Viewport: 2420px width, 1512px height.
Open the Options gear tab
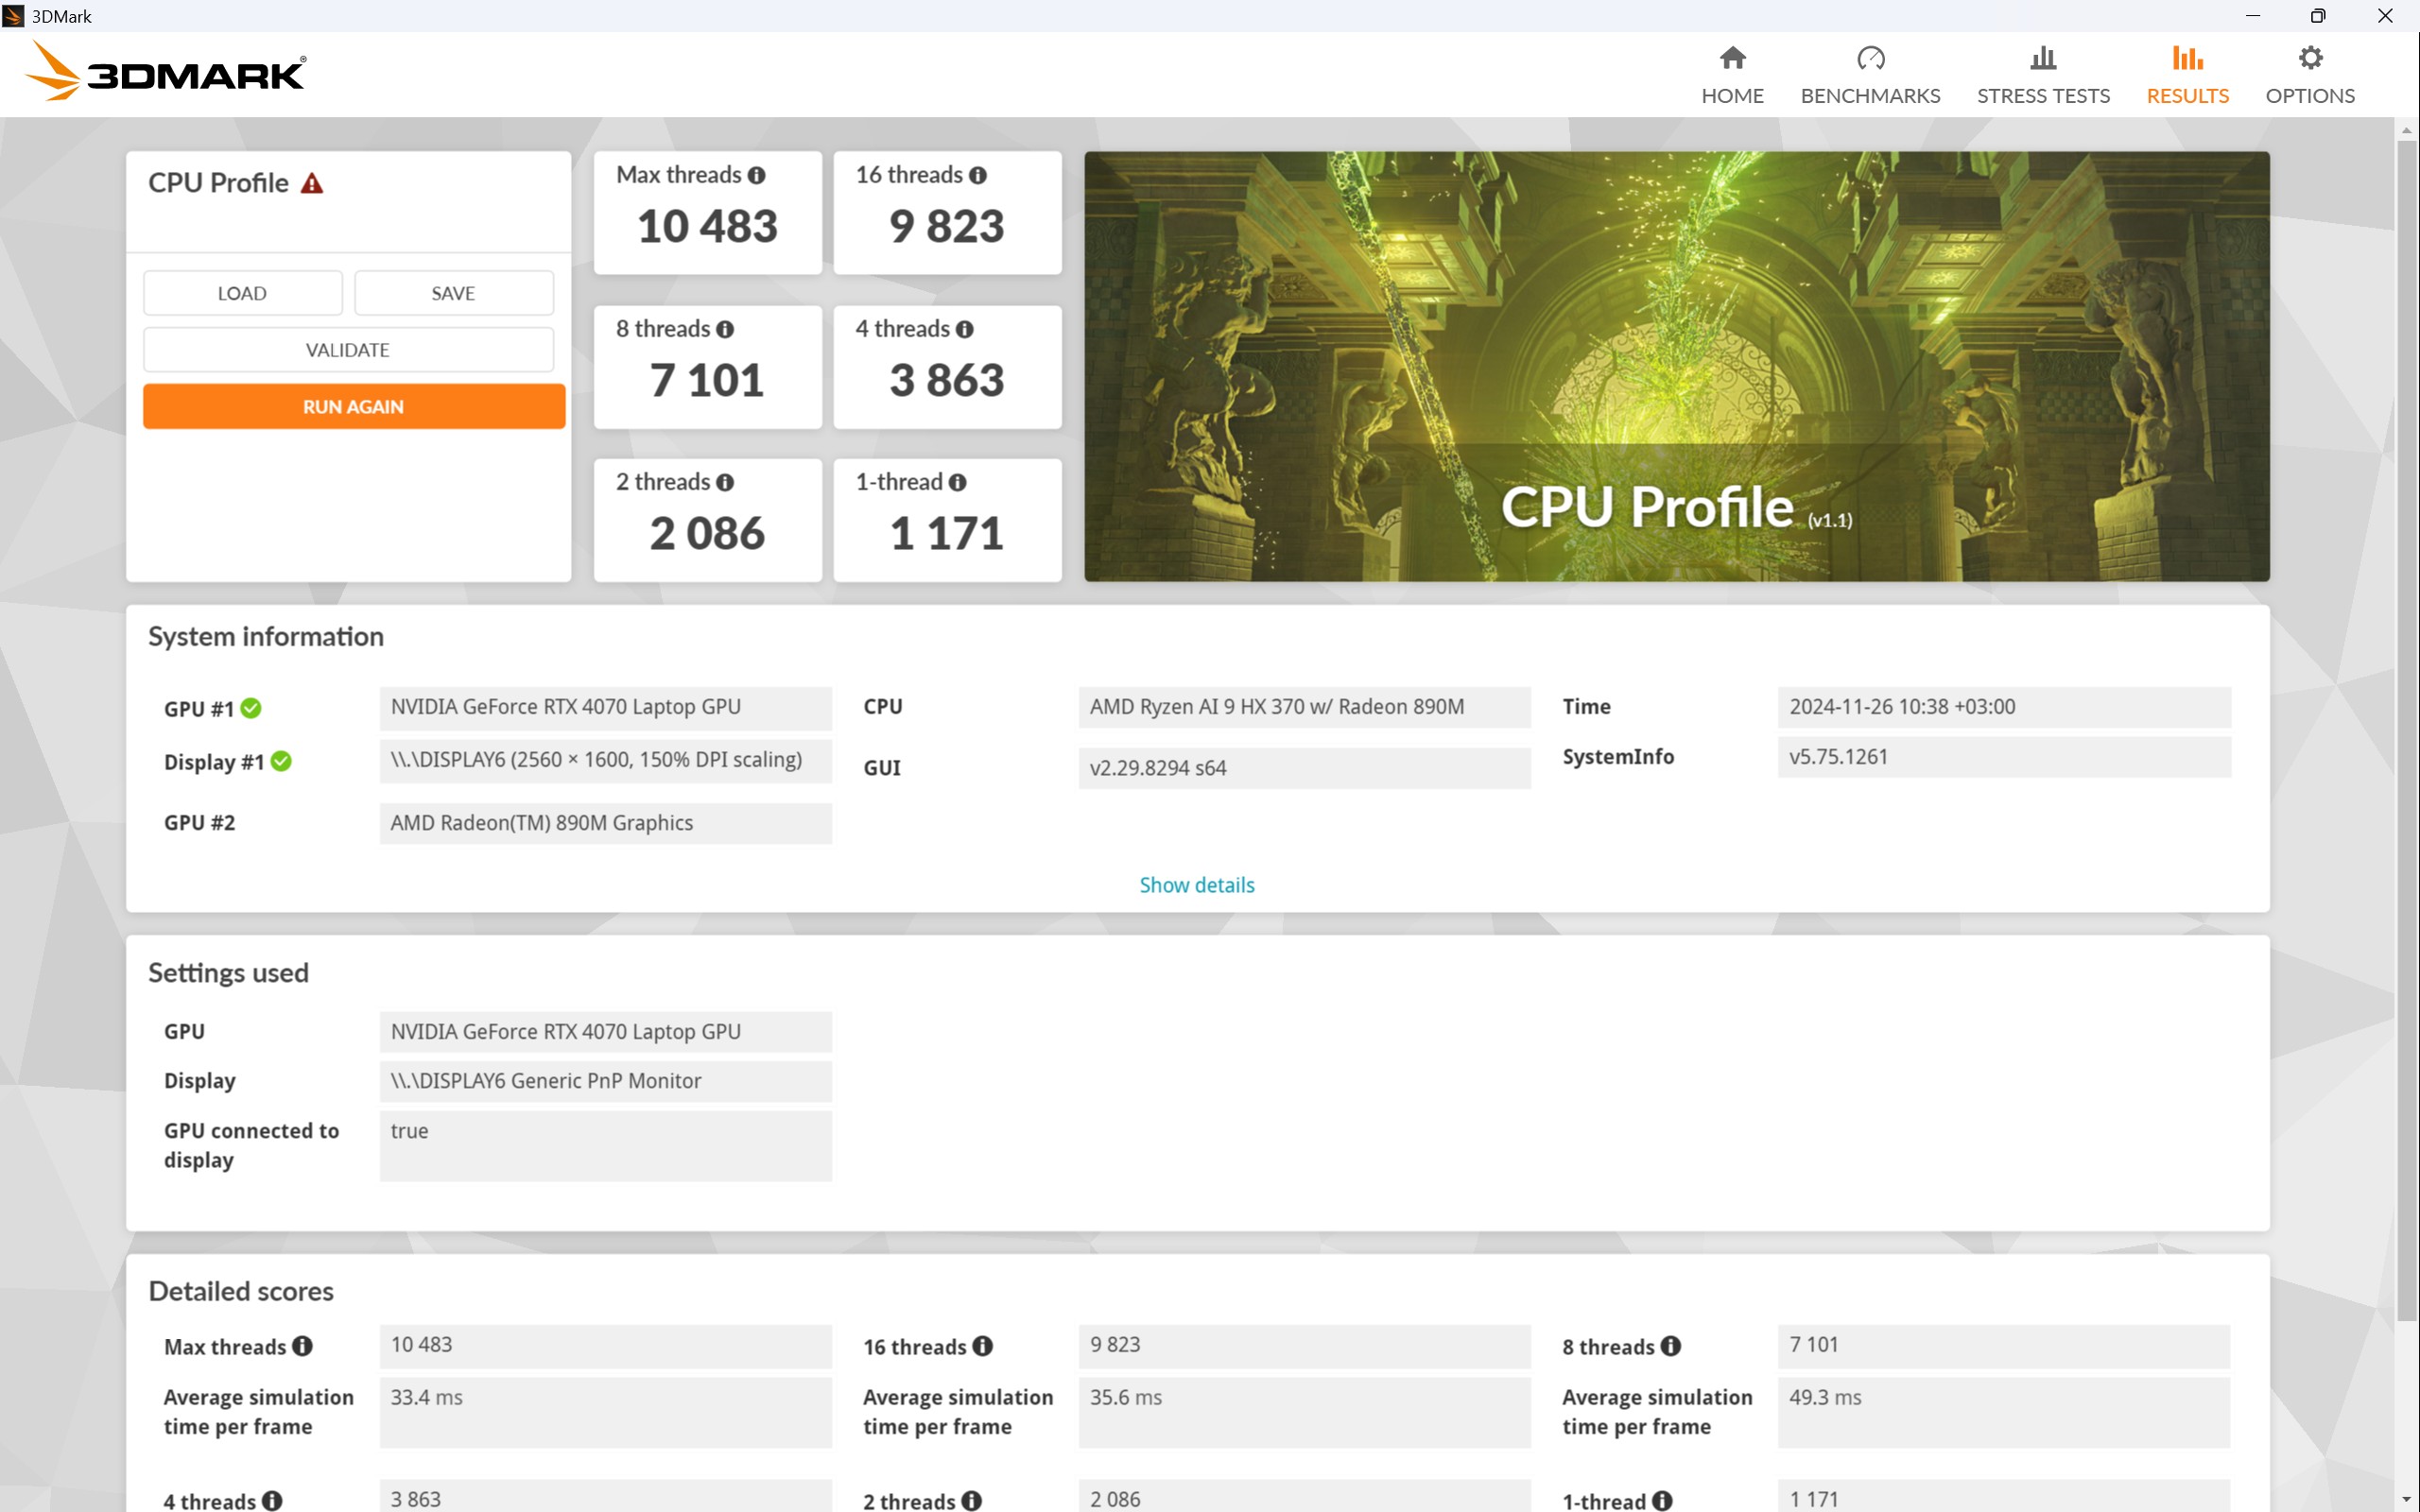coord(2310,75)
